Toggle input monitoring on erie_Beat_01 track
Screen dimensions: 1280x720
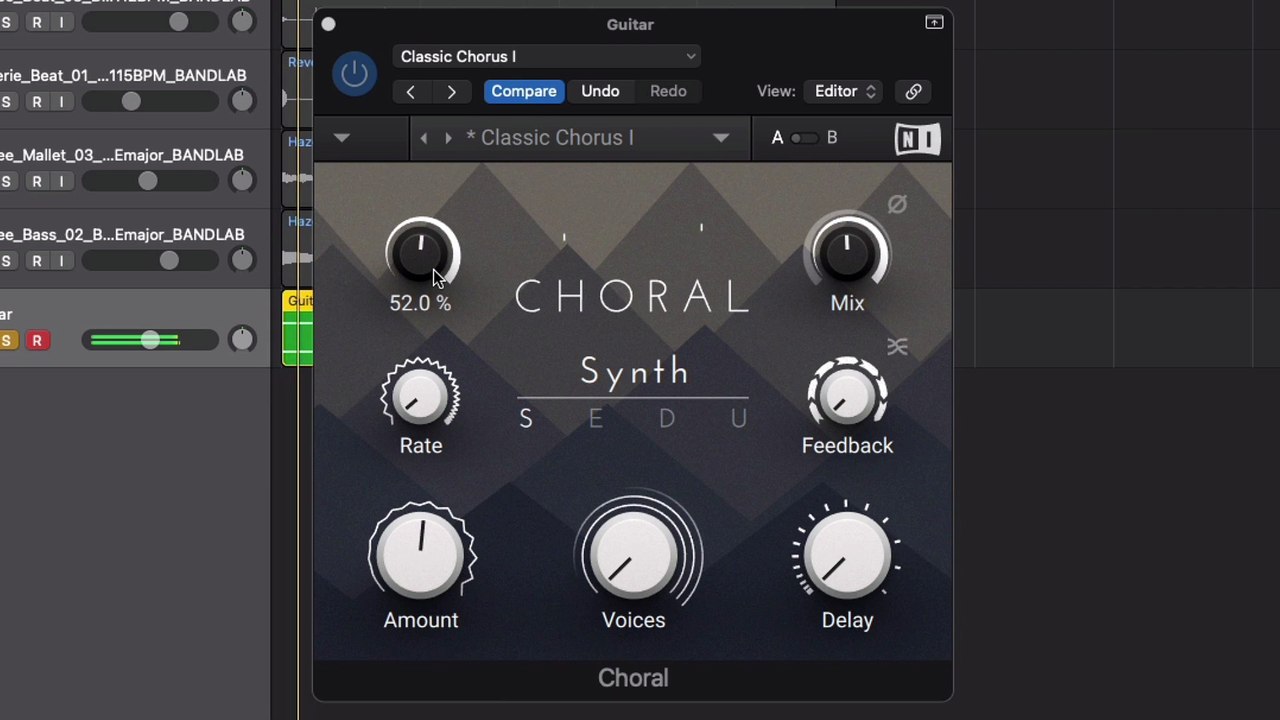point(61,102)
